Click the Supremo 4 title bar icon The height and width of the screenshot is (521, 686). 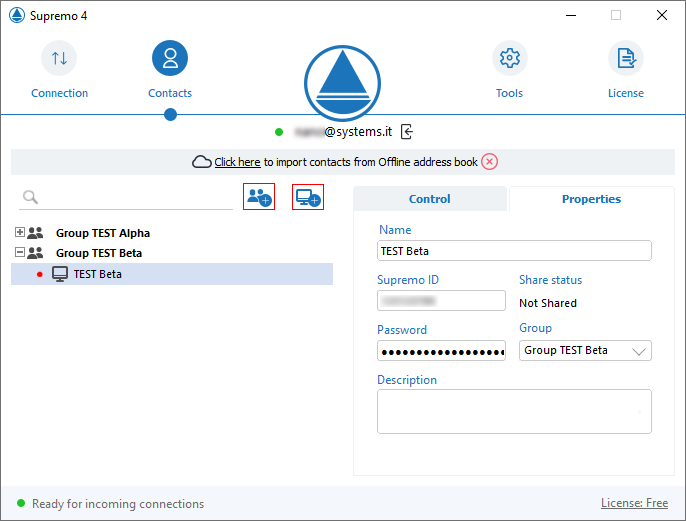click(x=17, y=15)
